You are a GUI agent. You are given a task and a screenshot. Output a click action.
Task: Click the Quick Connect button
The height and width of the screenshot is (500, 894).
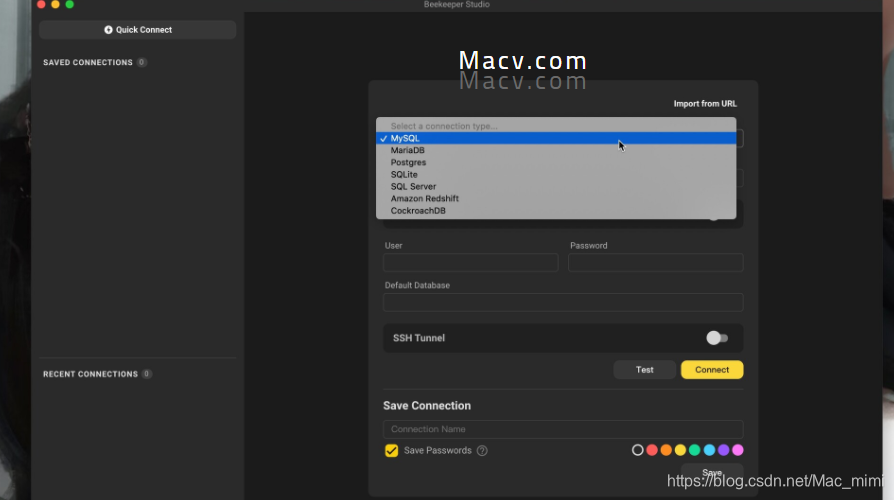[x=137, y=30]
